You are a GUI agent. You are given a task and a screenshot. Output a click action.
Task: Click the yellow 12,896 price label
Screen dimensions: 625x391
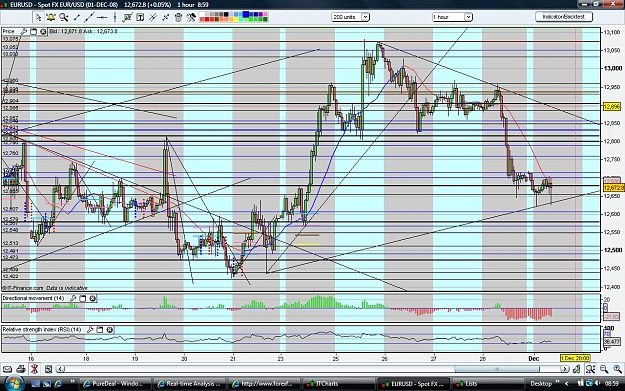pos(611,106)
